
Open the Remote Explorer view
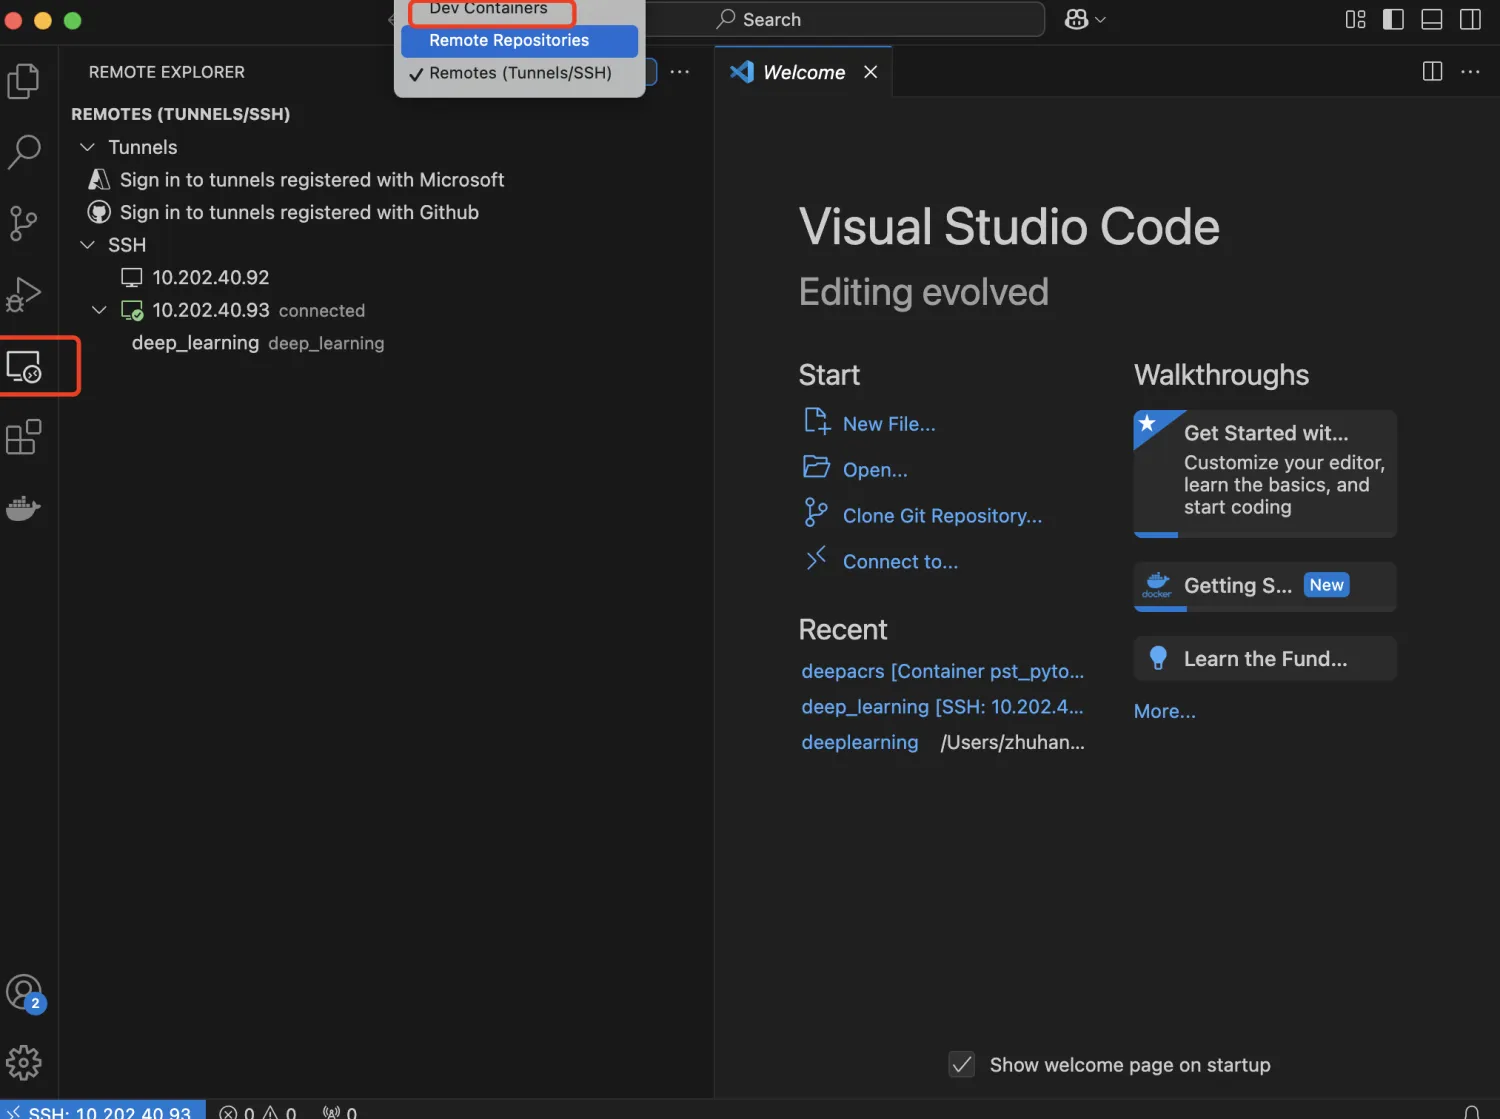pos(24,367)
